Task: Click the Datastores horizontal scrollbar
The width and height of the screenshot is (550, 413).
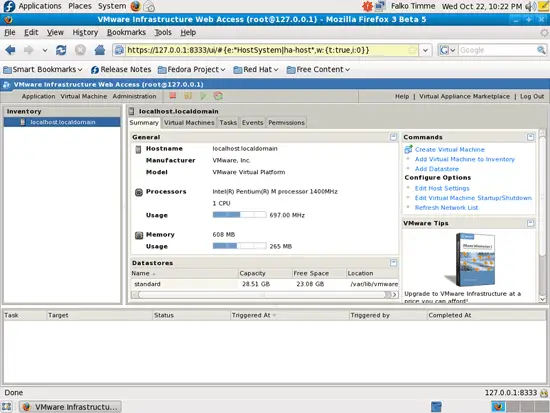Action: coord(265,295)
